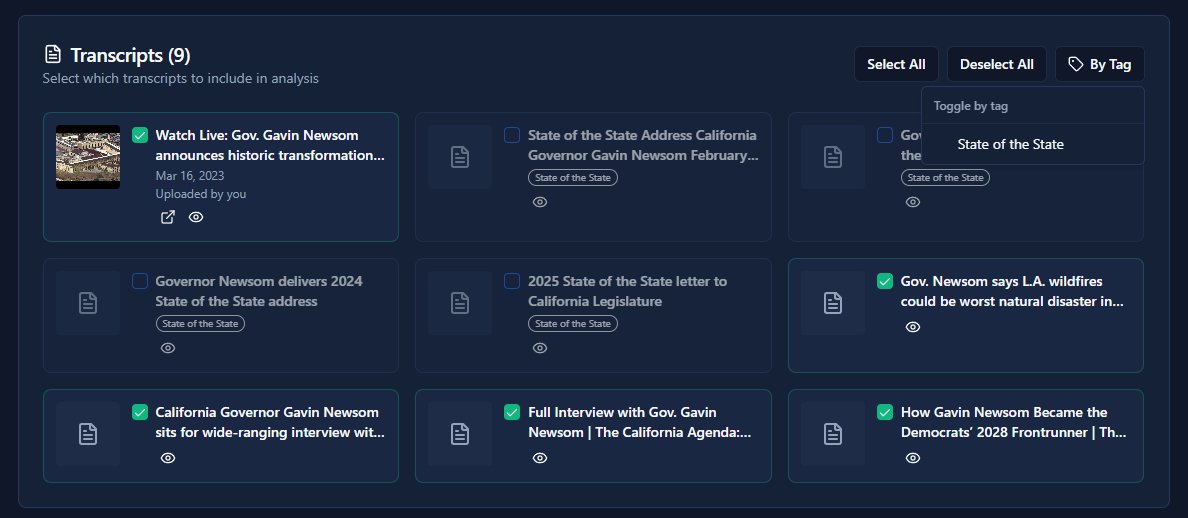Click title 'Full Interview with Gov. Gavin Newsom'
This screenshot has width=1188, height=518.
[x=639, y=423]
